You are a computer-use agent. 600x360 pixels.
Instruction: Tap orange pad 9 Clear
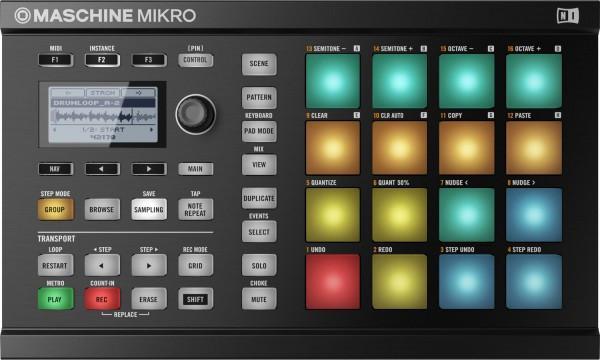coord(333,148)
